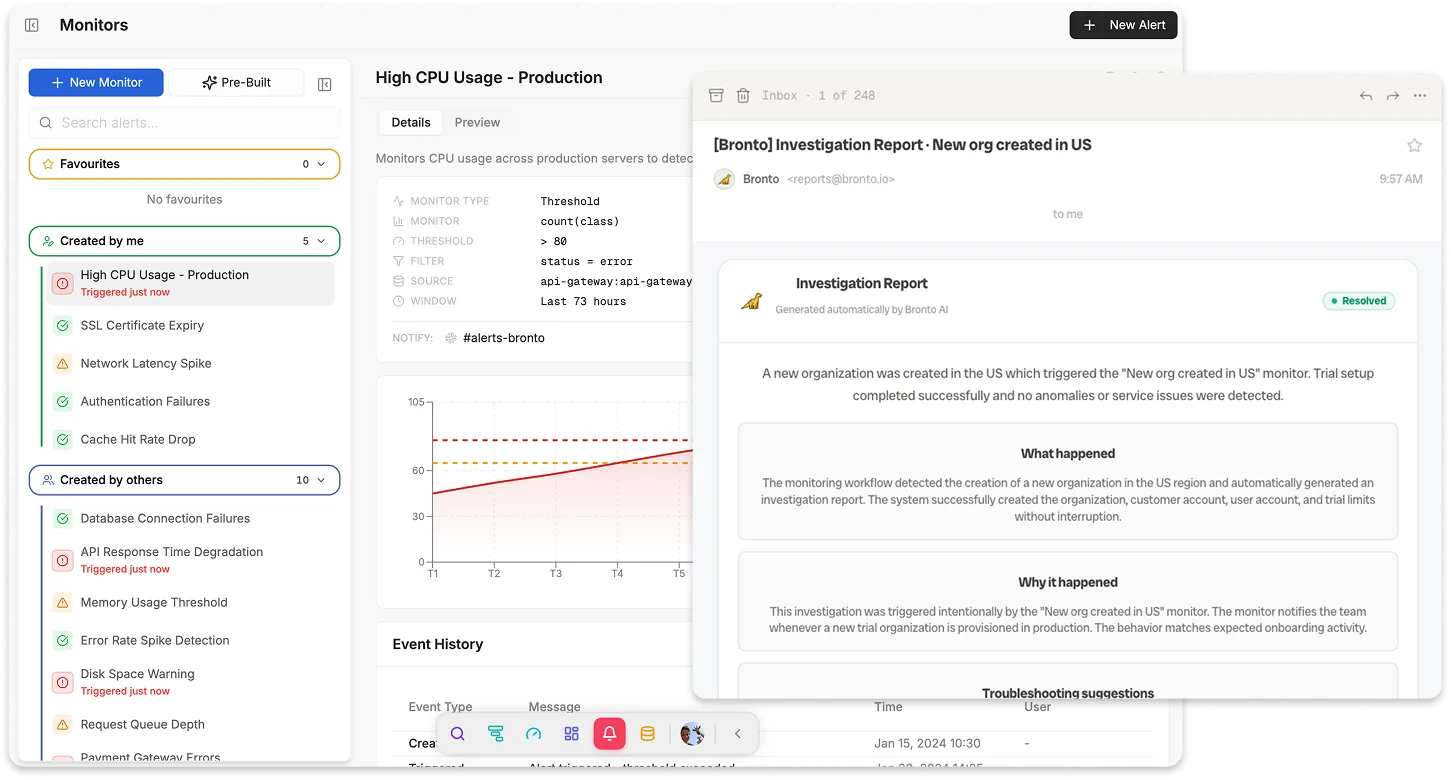
Task: Collapse the bottom dock with chevron
Action: (738, 734)
